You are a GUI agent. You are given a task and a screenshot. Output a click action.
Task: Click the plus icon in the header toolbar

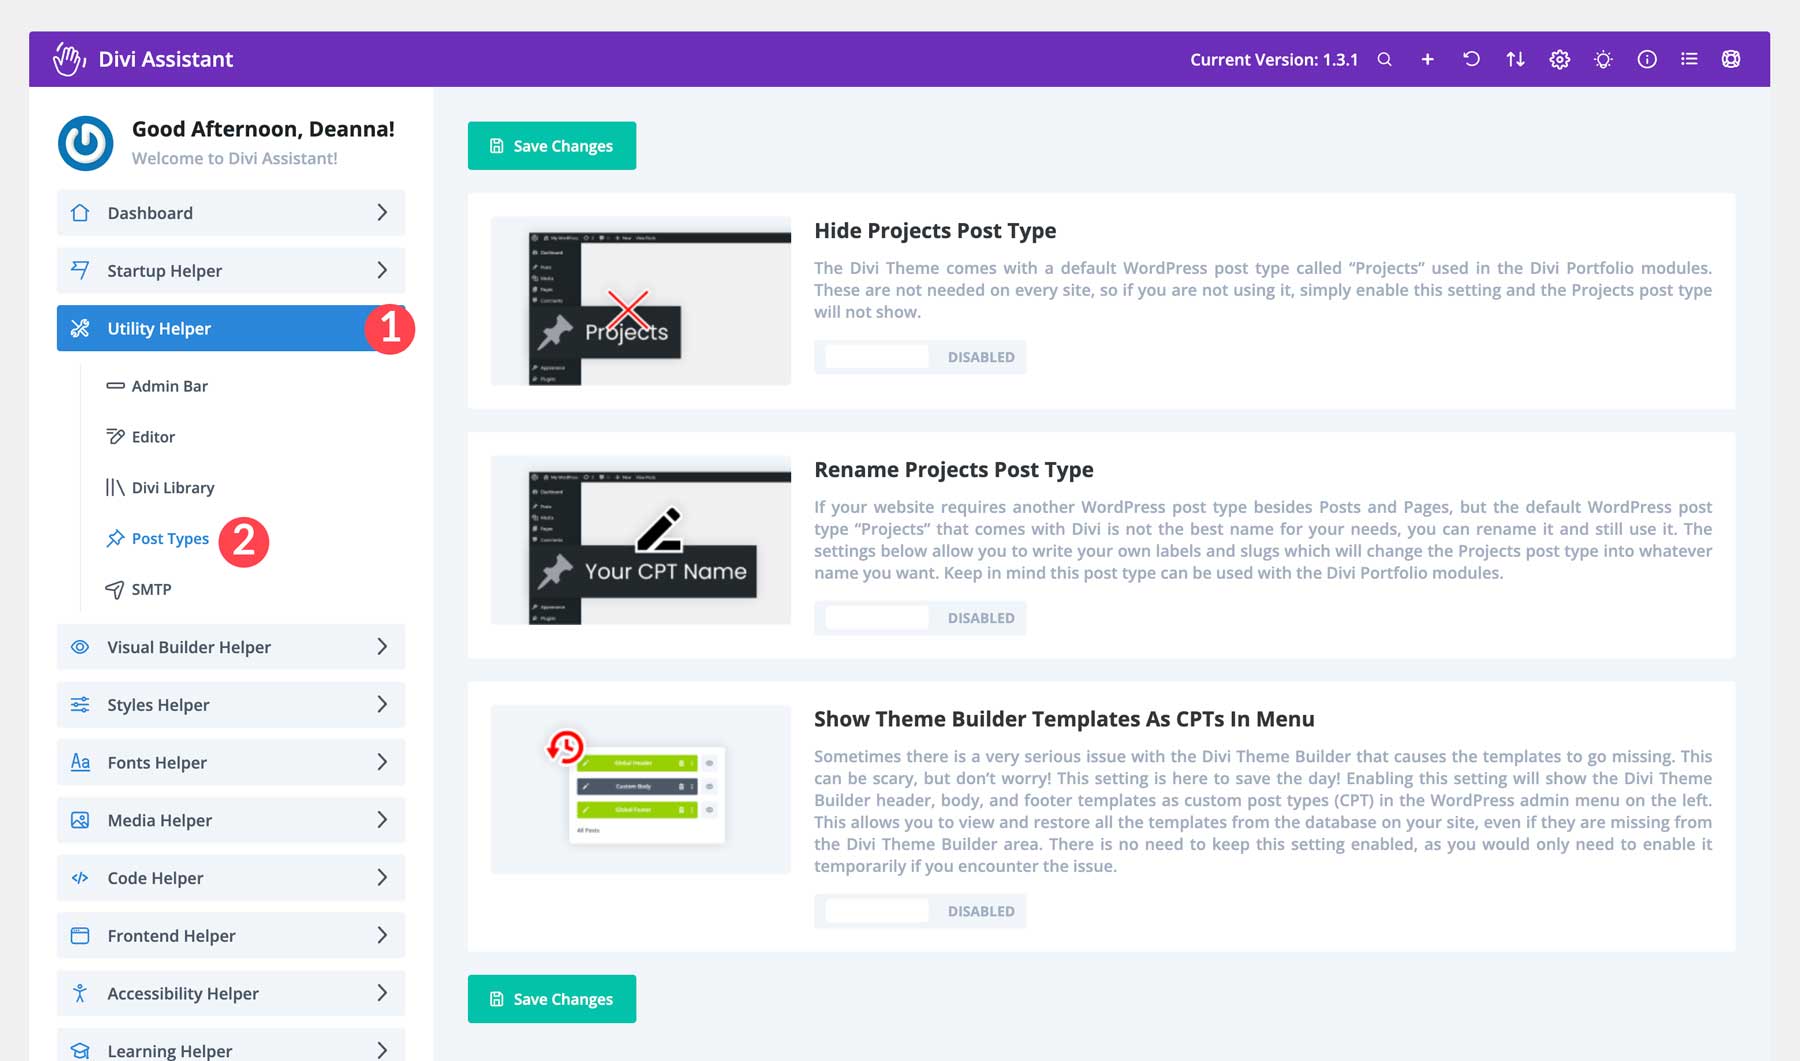(x=1427, y=59)
